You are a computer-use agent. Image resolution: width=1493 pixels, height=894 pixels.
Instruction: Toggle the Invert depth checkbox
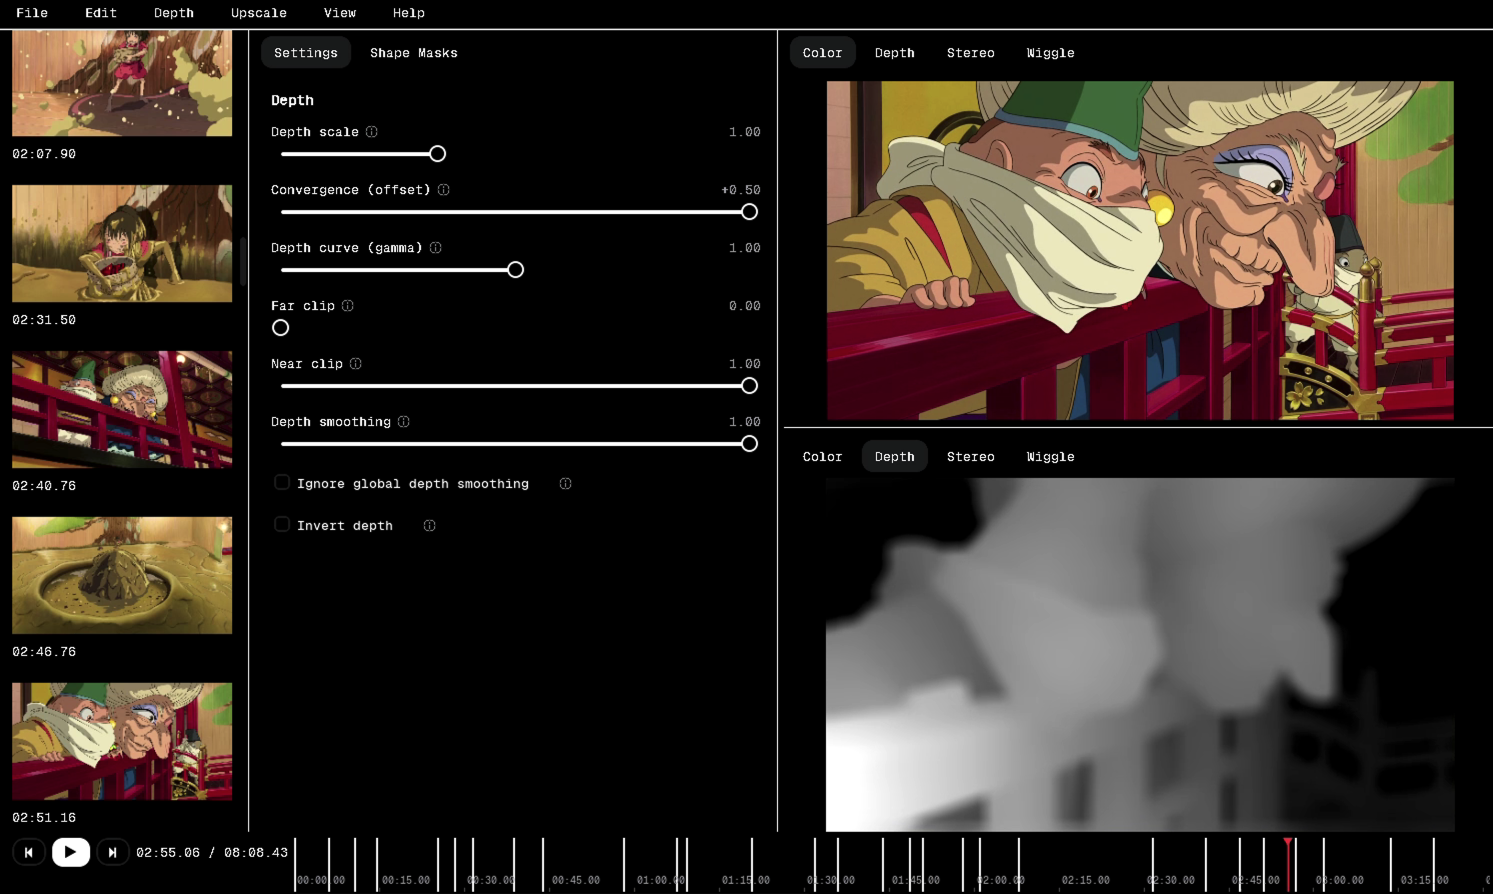click(282, 525)
